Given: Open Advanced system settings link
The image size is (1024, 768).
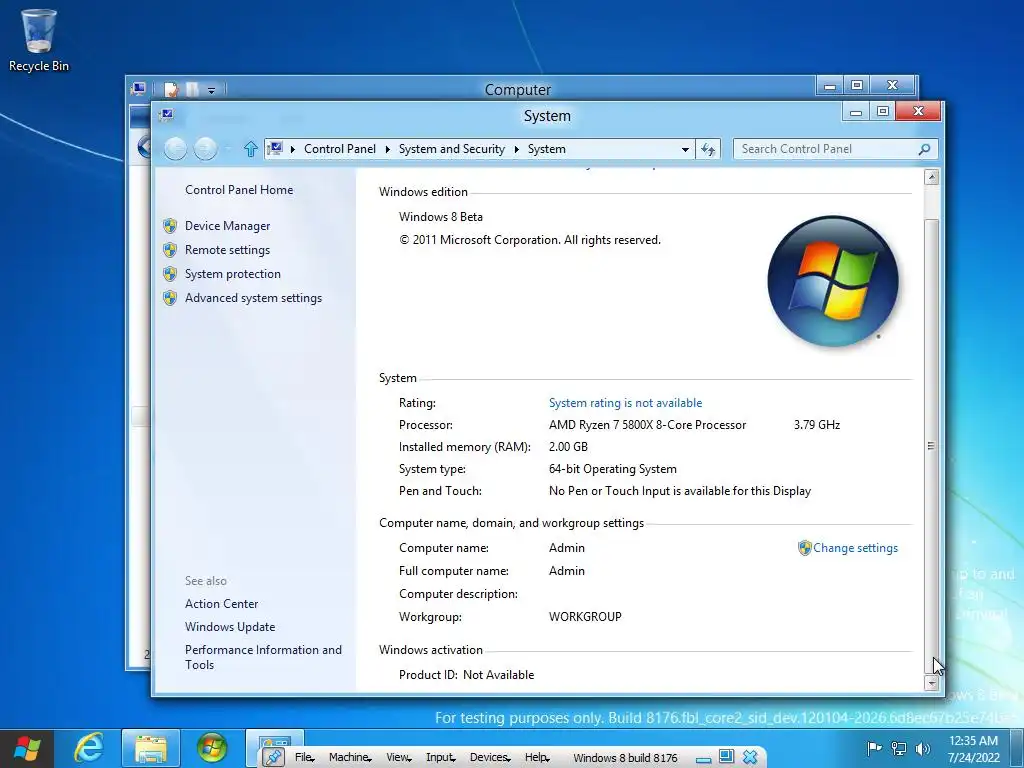Looking at the screenshot, I should click(x=253, y=298).
